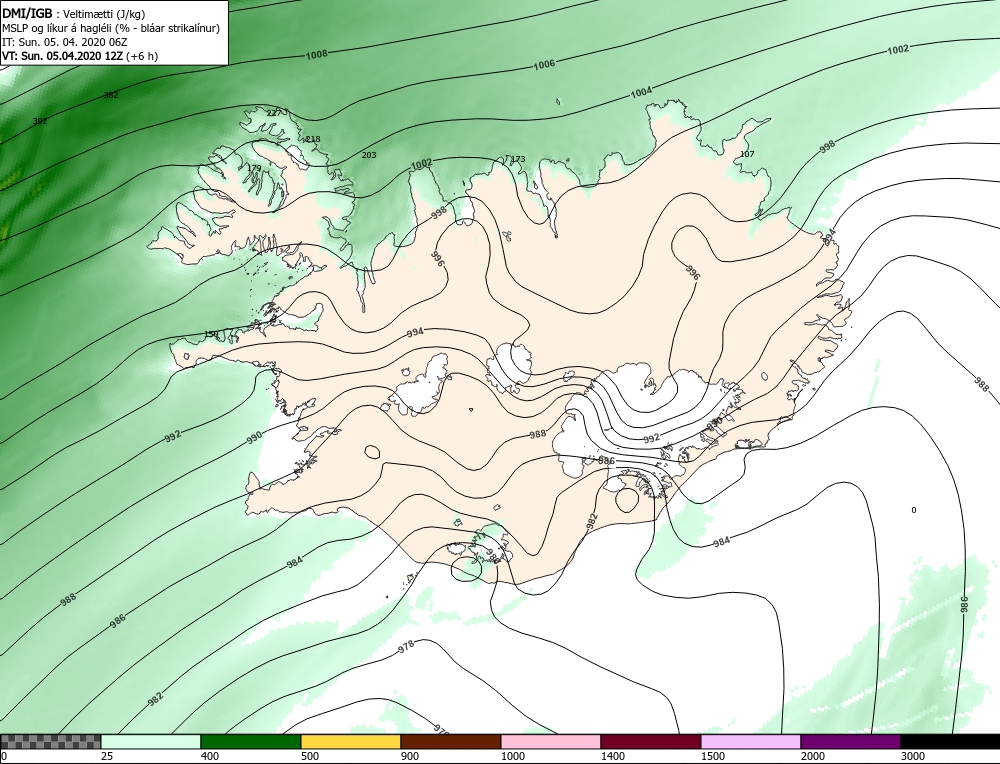Click the maroon 1400–1500 legend swatch
Viewport: 1000px width, 764px height.
[651, 742]
